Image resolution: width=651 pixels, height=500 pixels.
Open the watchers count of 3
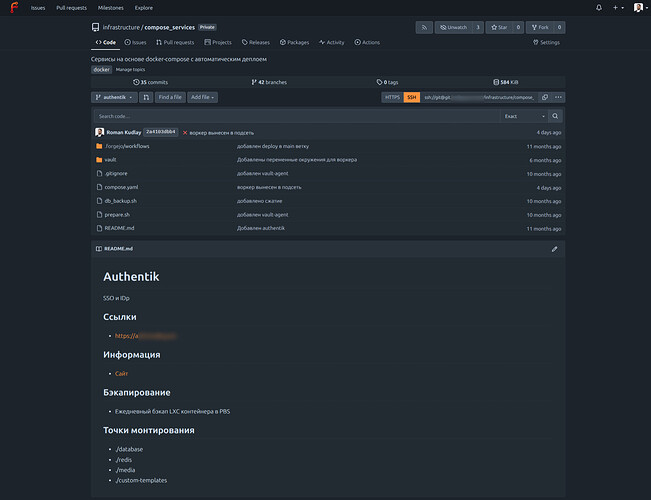(x=478, y=27)
